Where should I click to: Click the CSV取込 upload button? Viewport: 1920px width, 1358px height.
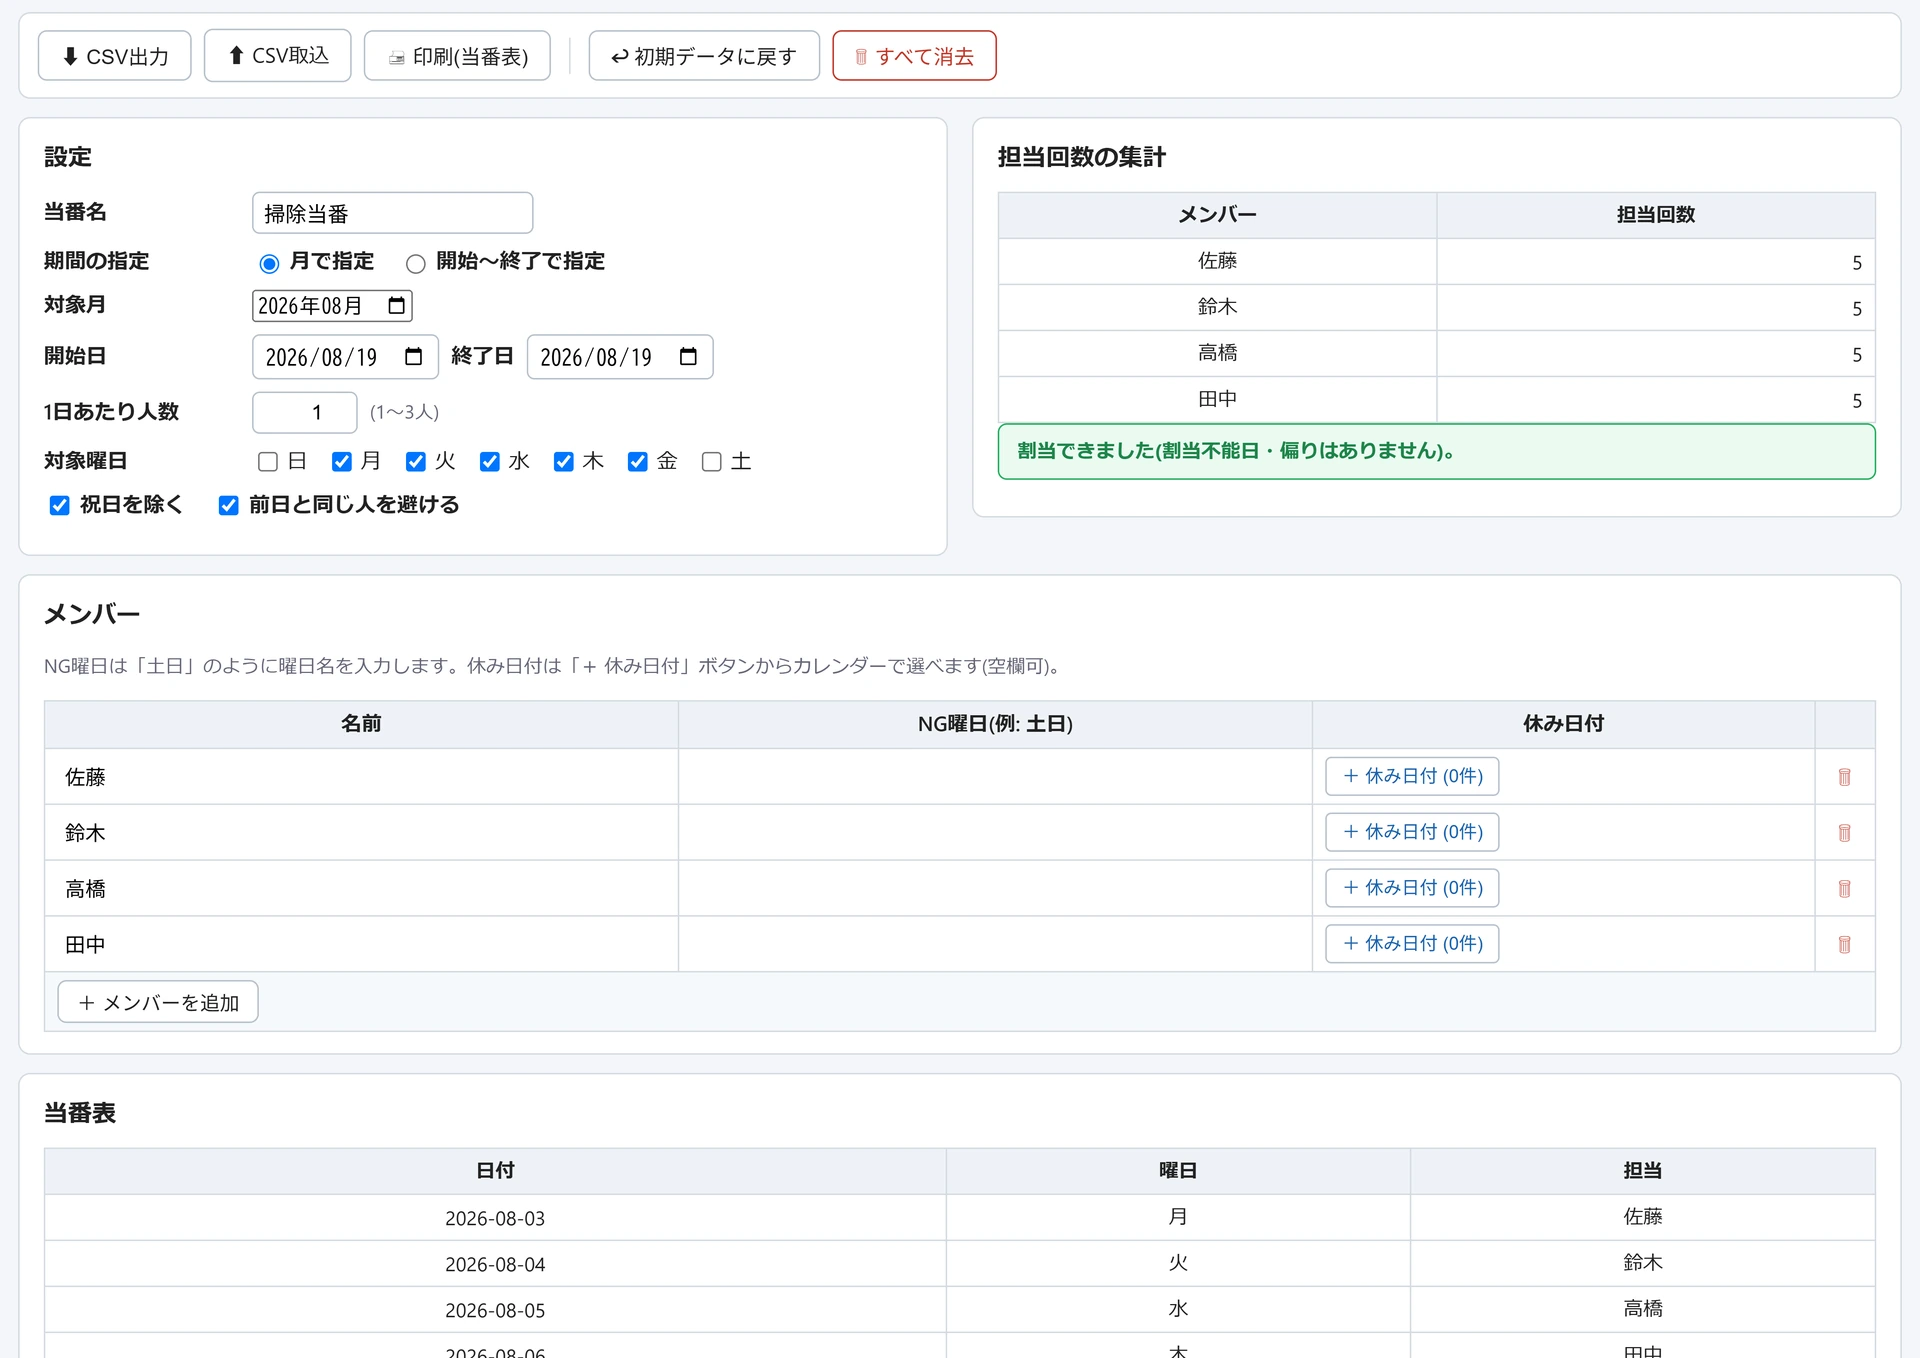278,55
